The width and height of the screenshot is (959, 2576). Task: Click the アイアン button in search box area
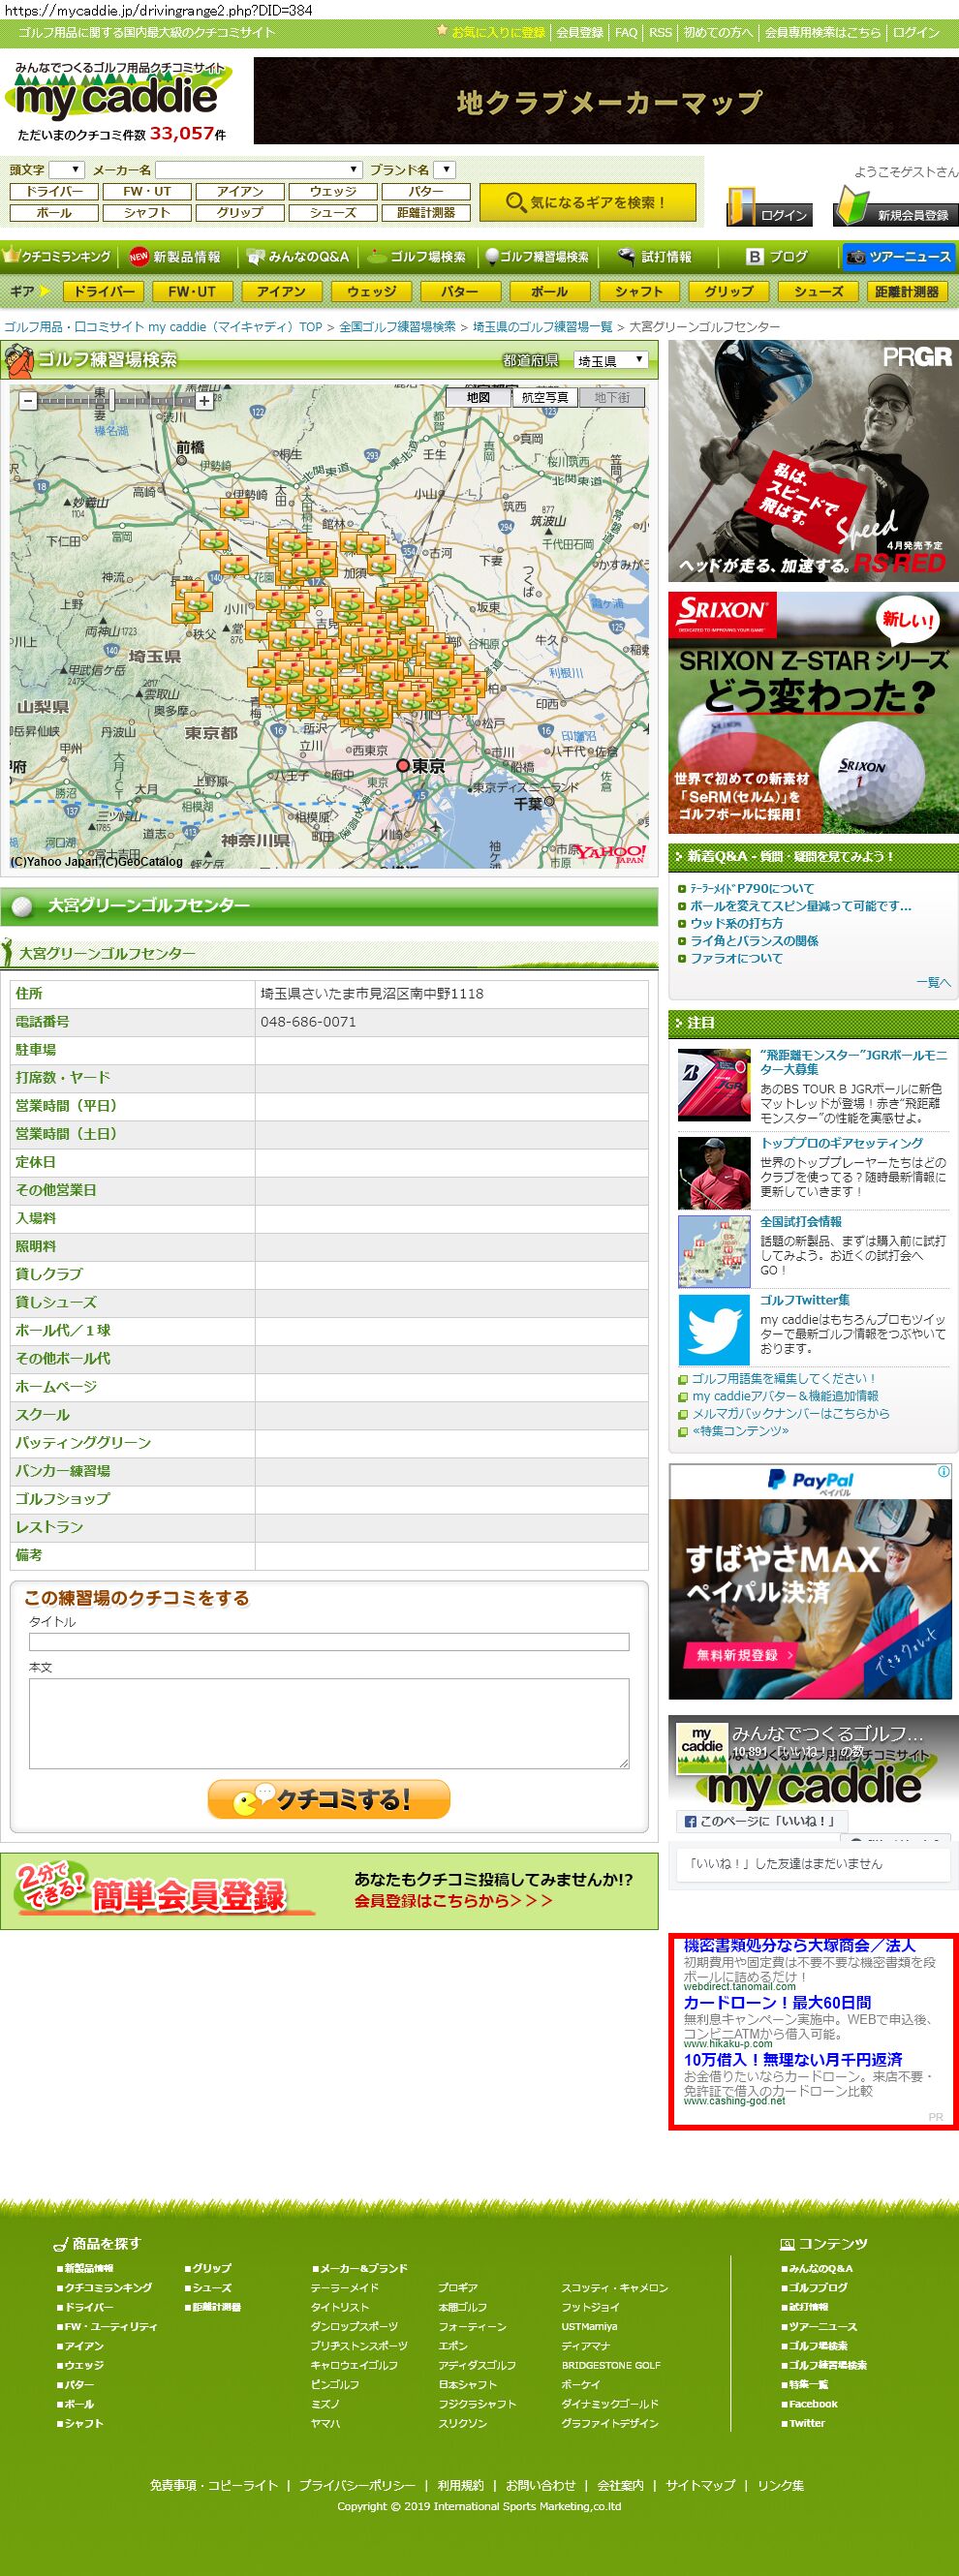point(240,191)
